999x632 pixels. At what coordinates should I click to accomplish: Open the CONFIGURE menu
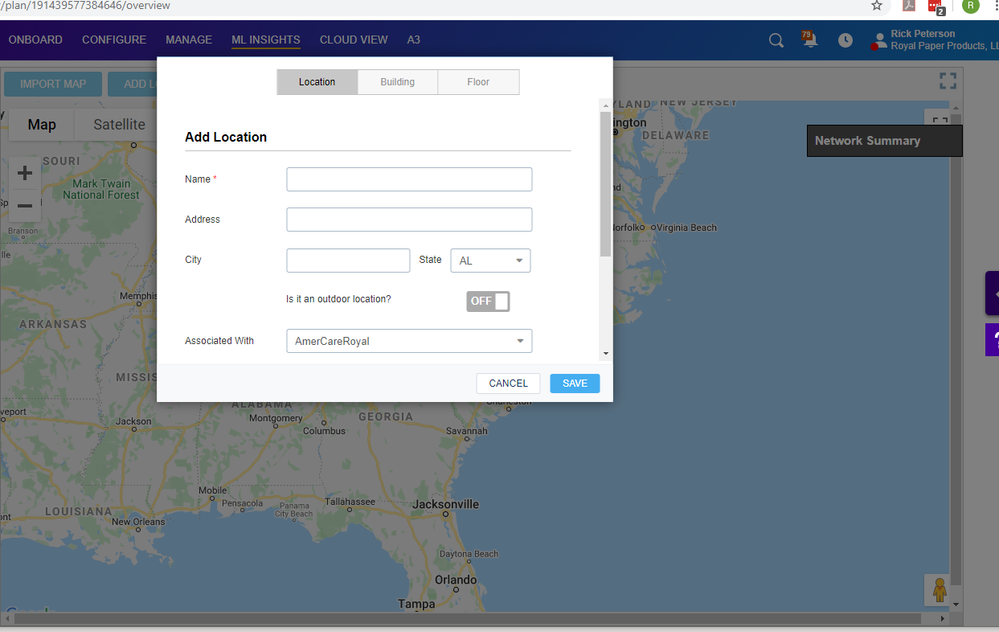pyautogui.click(x=114, y=40)
